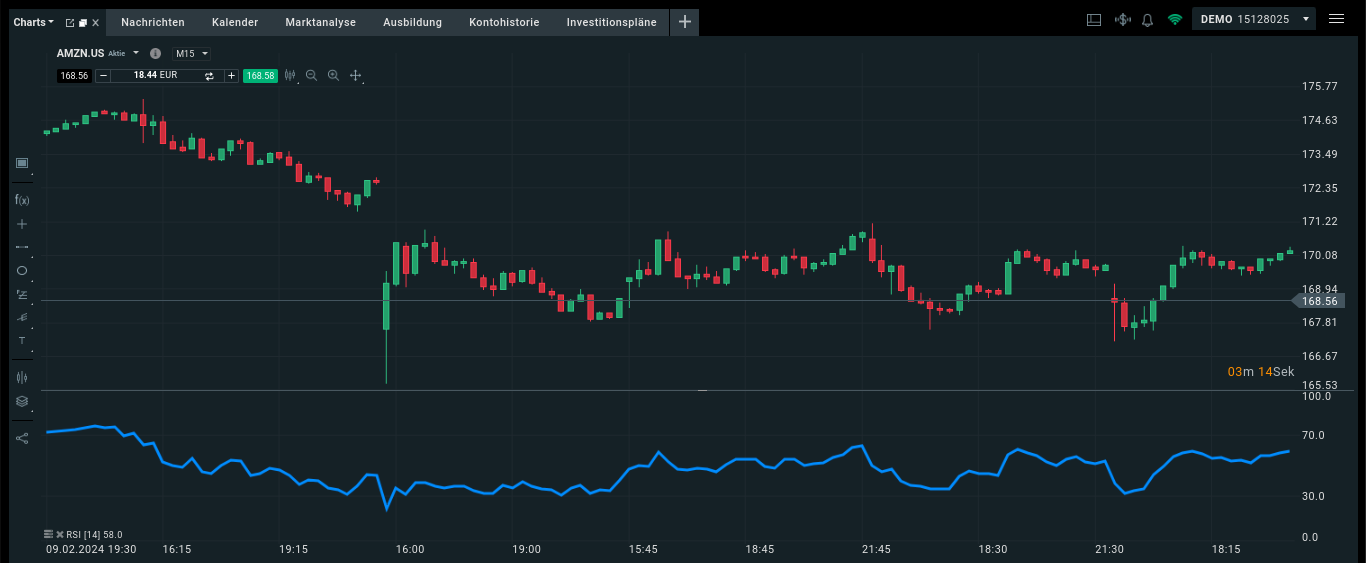This screenshot has width=1366, height=563.
Task: Click the candle countdown timer 03m 14Sek
Action: (1261, 372)
